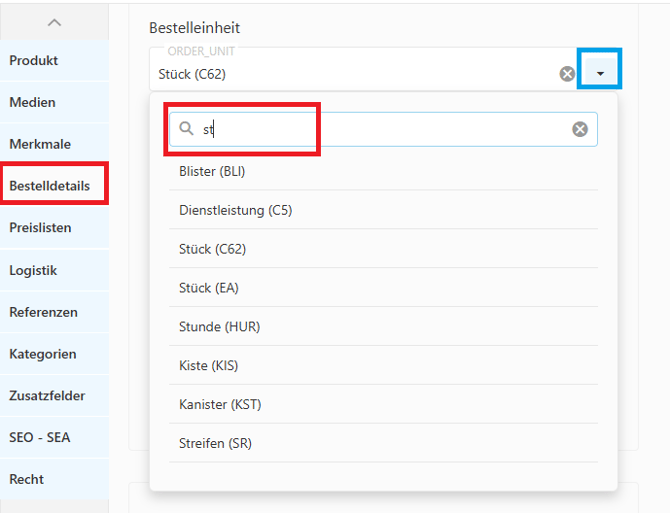Collapse the sidebar with the up chevron

(54, 22)
